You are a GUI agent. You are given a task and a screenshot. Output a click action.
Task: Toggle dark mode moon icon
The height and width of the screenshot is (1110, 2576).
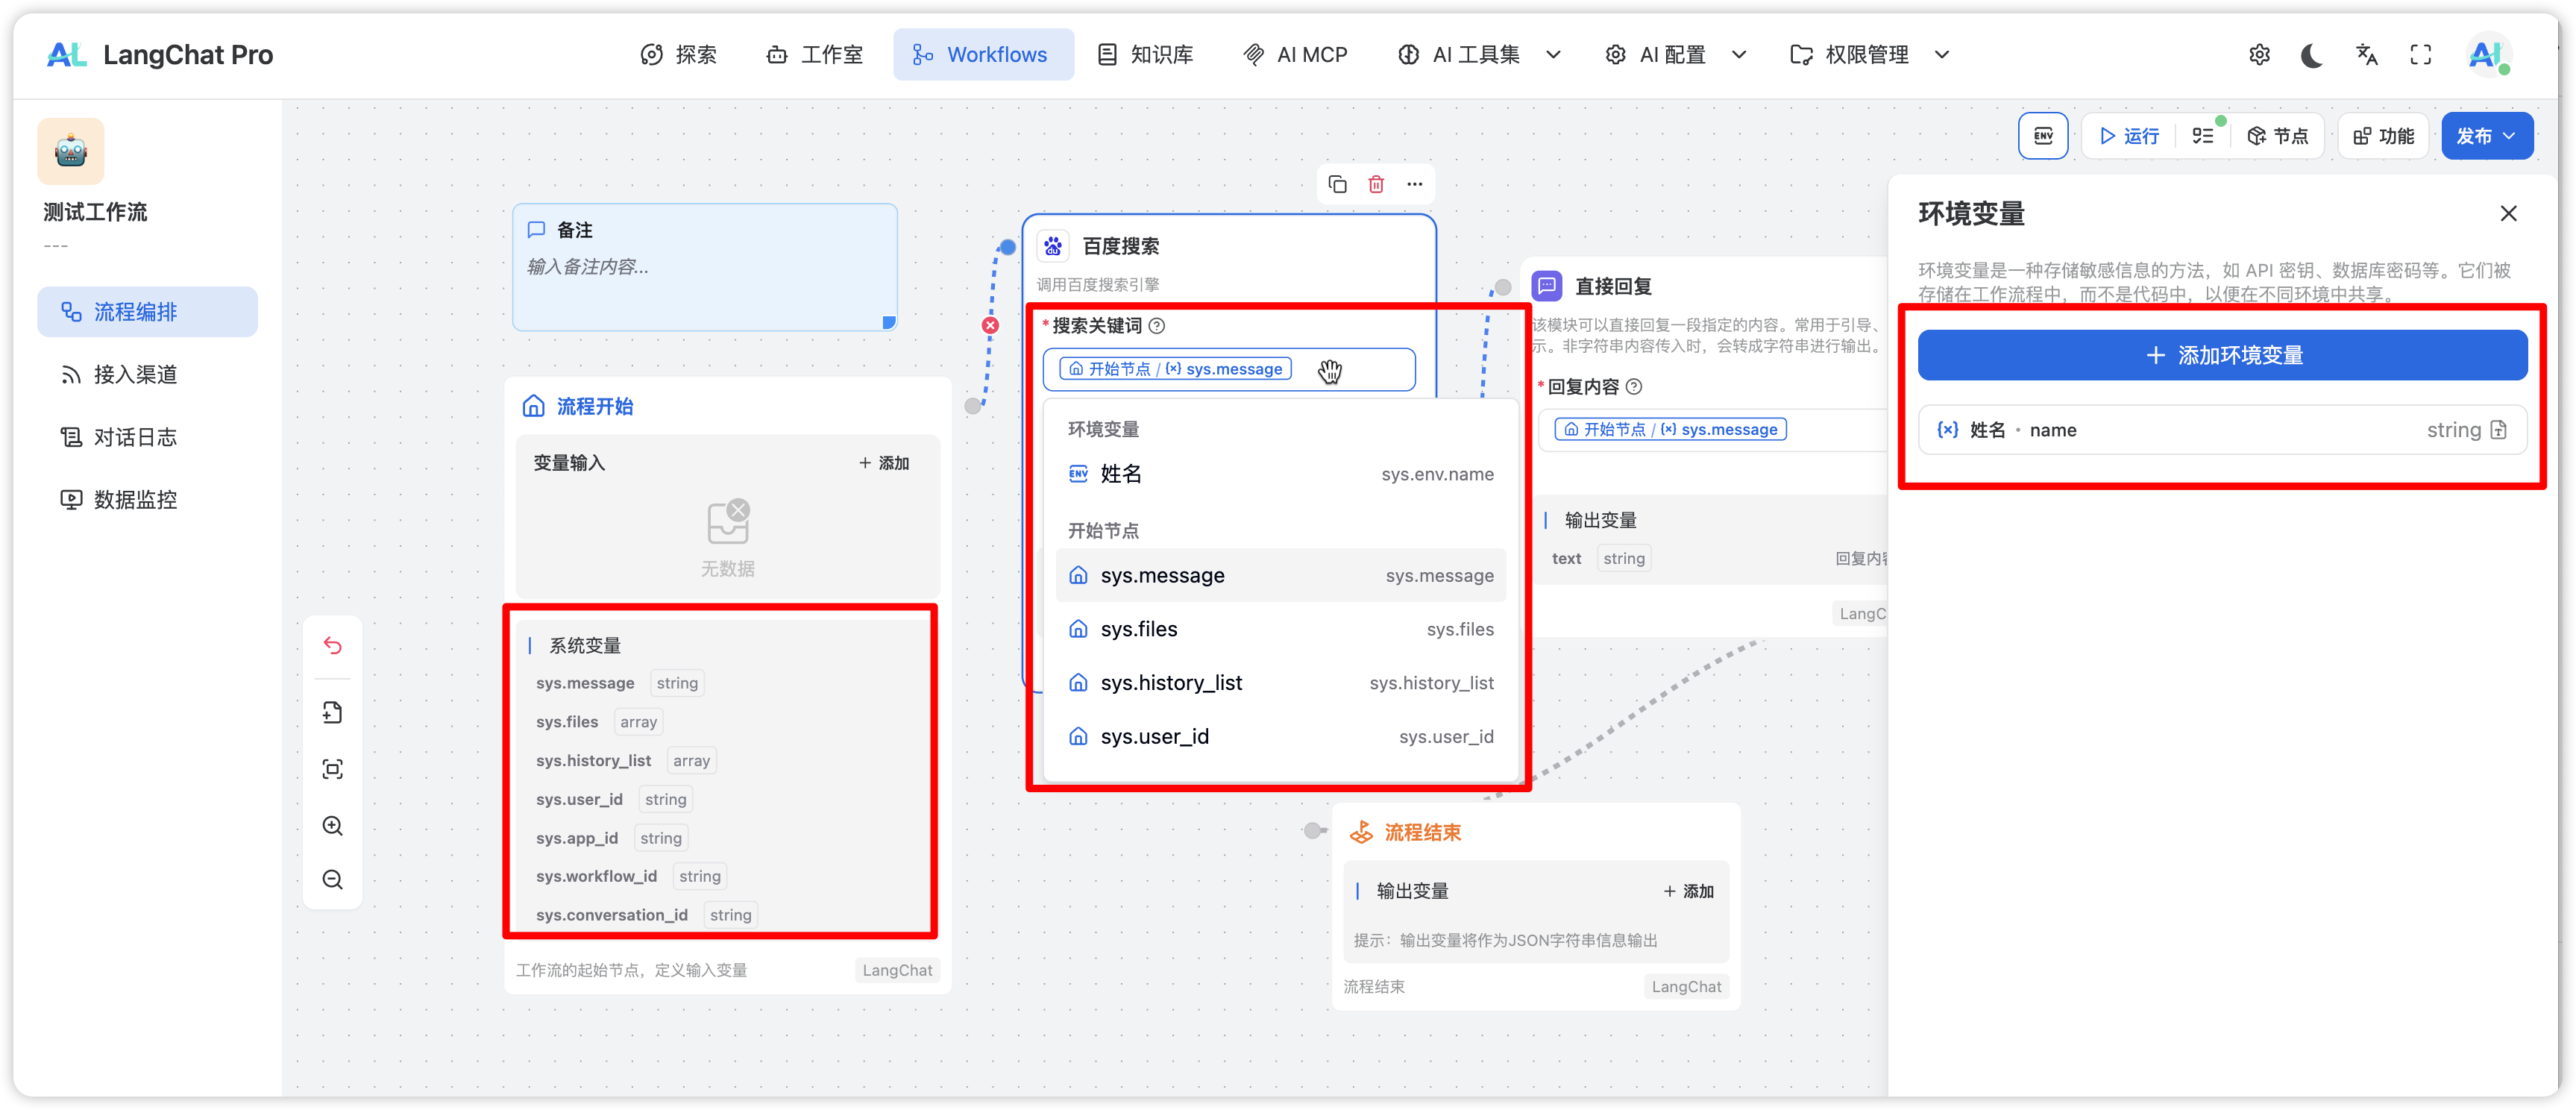point(2311,55)
